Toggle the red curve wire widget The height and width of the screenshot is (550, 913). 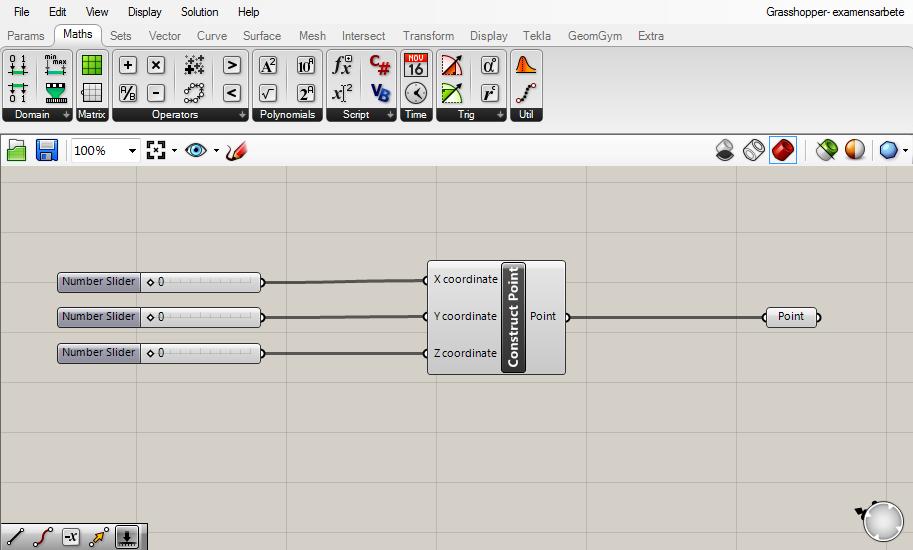click(43, 537)
